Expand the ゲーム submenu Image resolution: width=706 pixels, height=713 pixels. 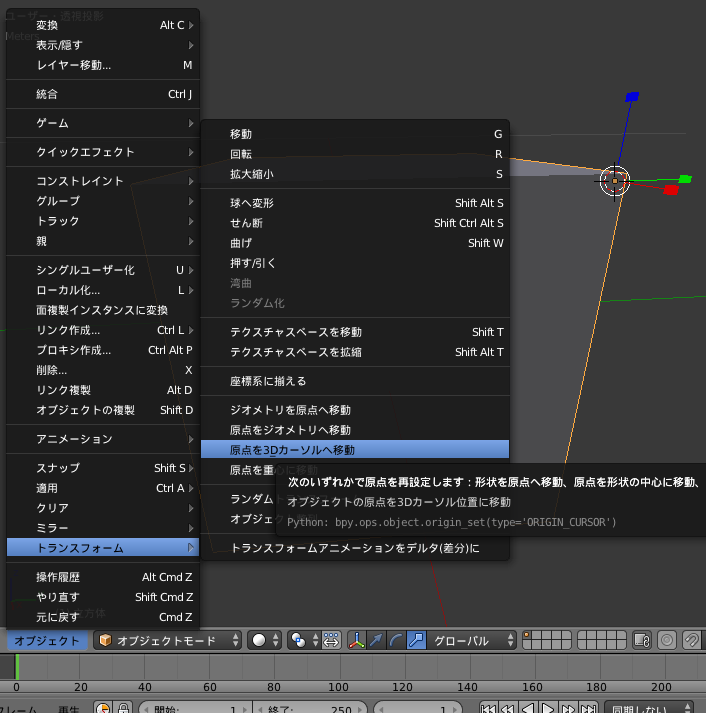click(x=103, y=123)
